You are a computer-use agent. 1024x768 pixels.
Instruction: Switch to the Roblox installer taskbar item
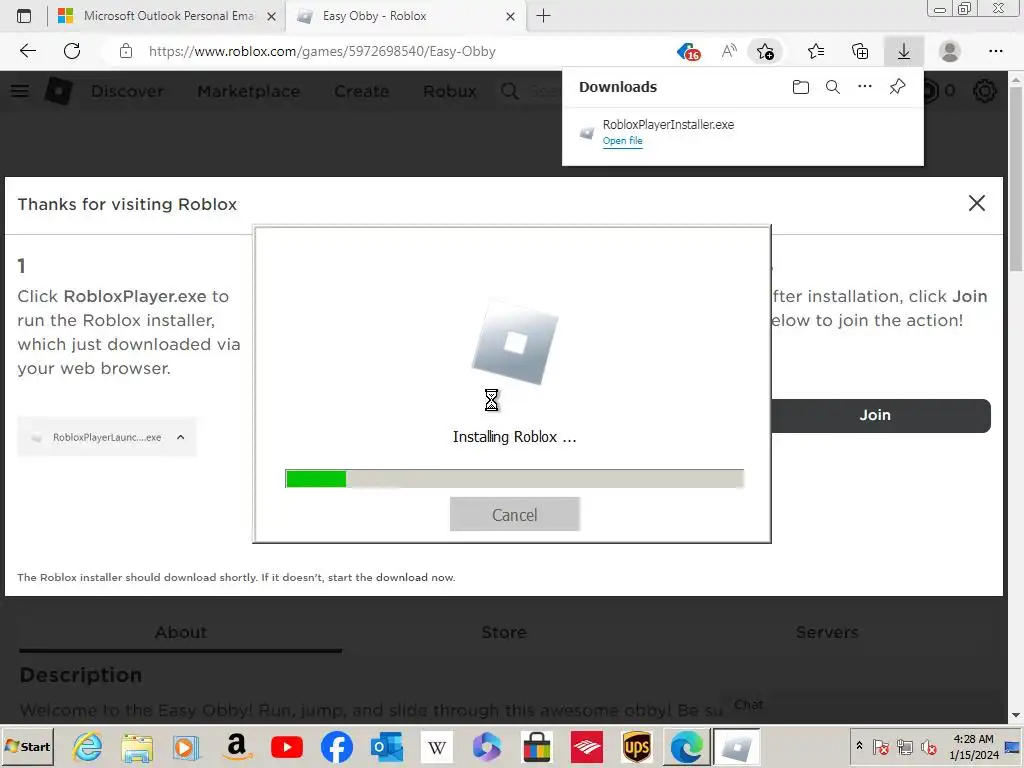[737, 746]
